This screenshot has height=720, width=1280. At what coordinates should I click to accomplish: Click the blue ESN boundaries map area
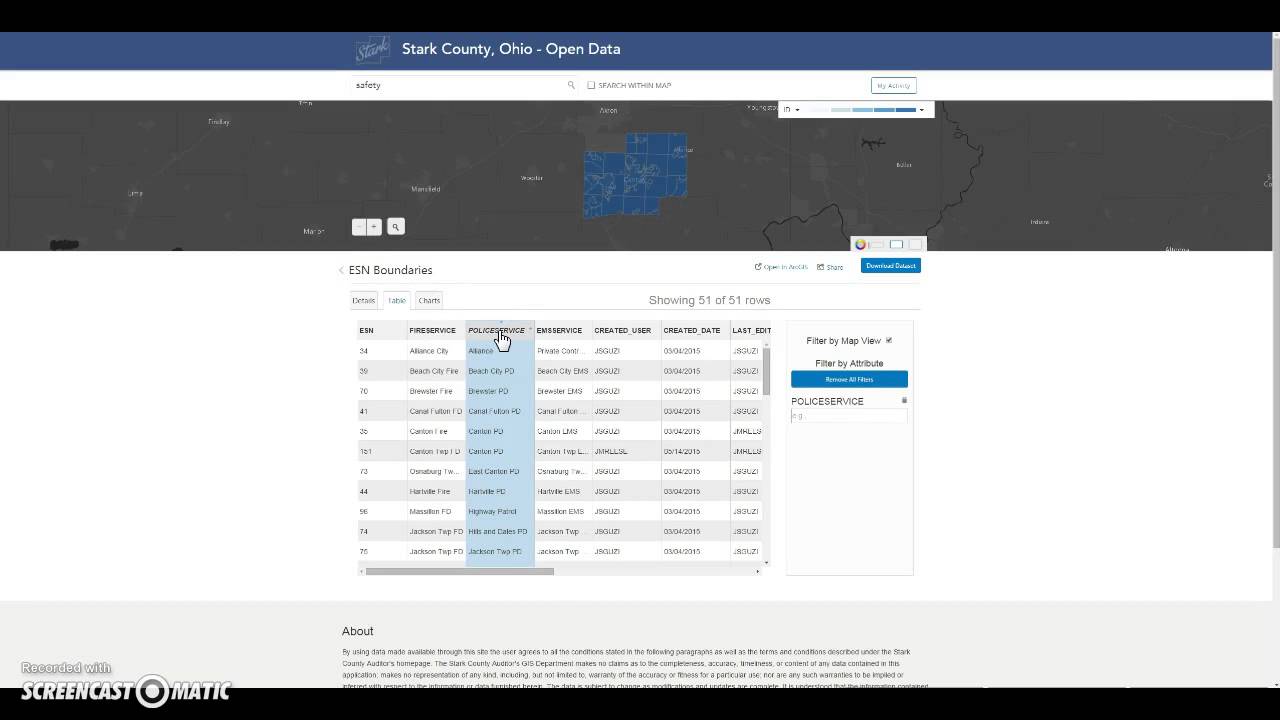[x=635, y=175]
